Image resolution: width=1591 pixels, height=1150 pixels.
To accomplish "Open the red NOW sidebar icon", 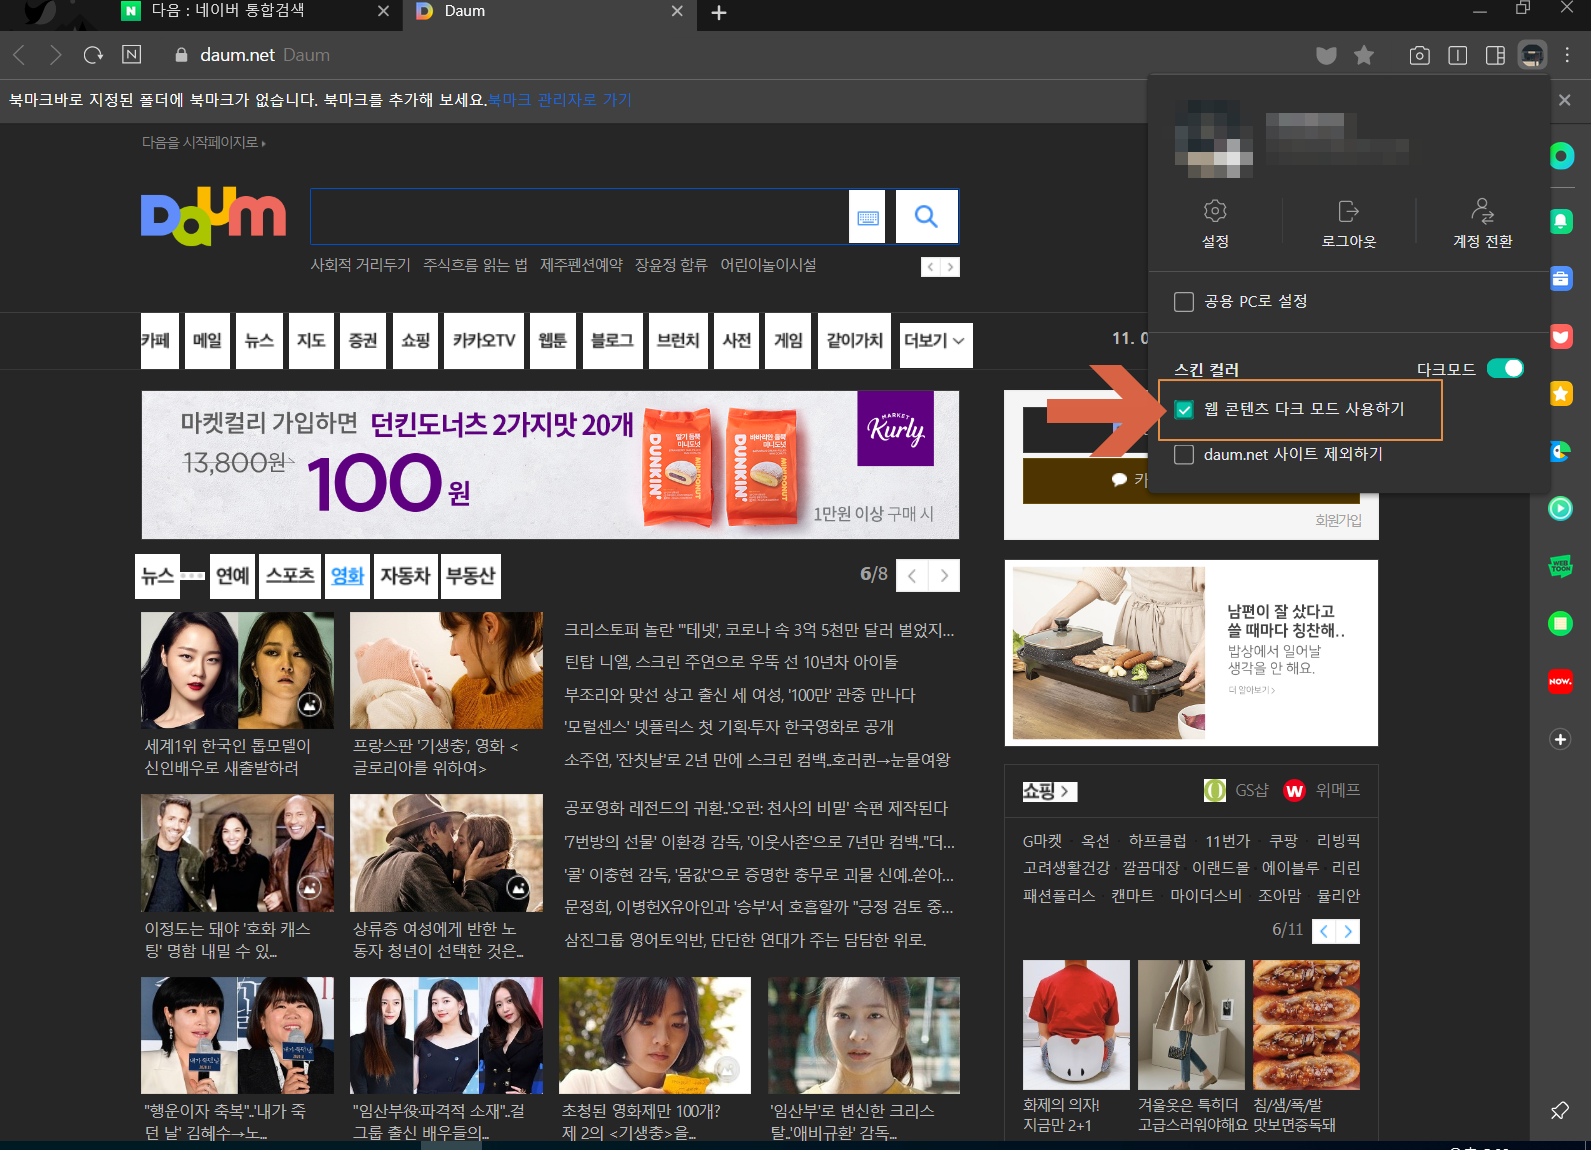I will click(x=1561, y=681).
